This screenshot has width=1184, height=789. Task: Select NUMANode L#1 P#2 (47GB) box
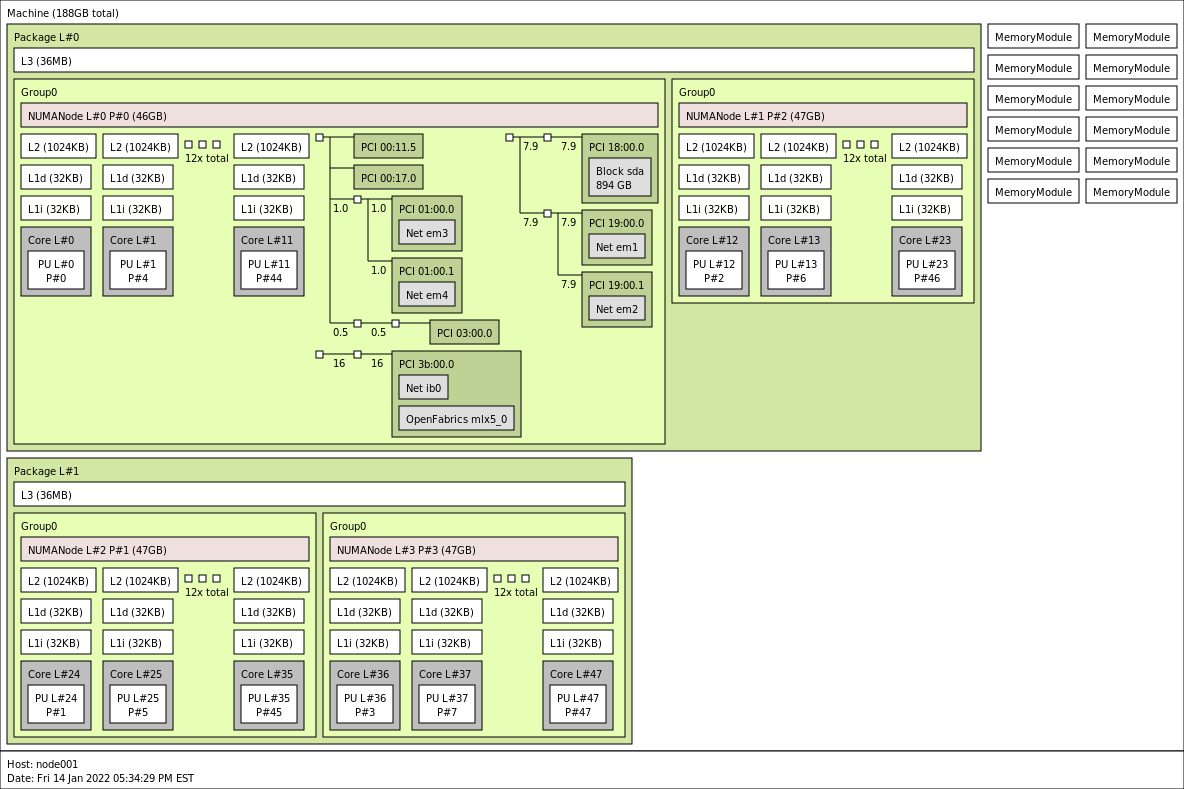pyautogui.click(x=823, y=116)
